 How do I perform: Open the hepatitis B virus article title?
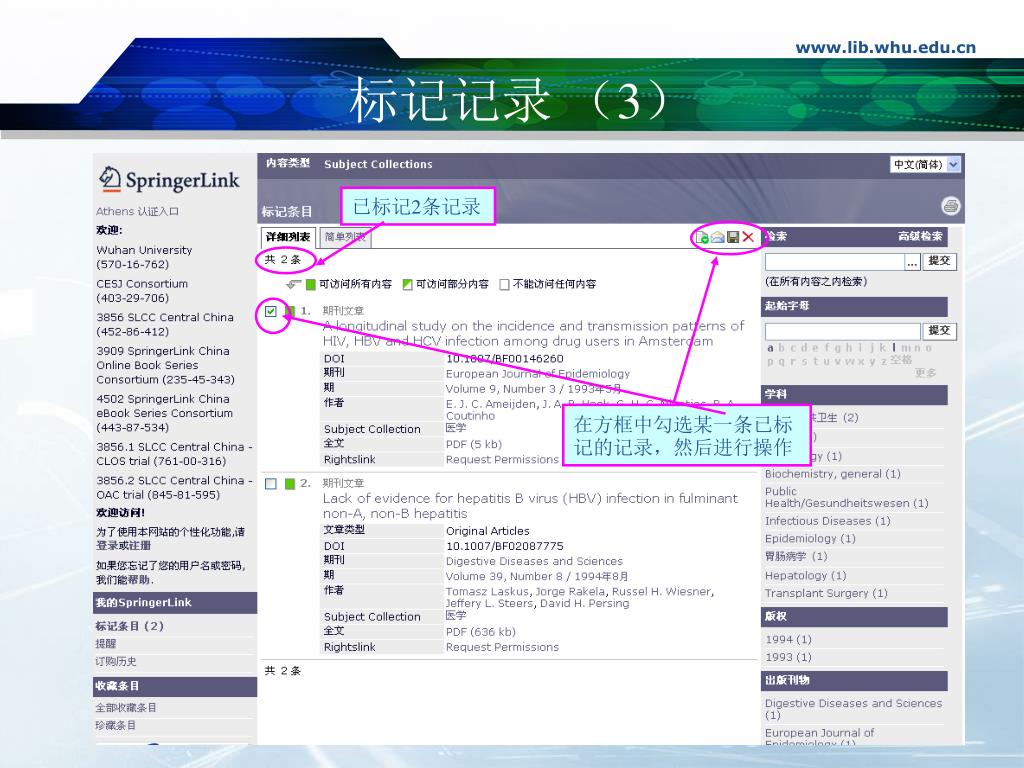[530, 505]
